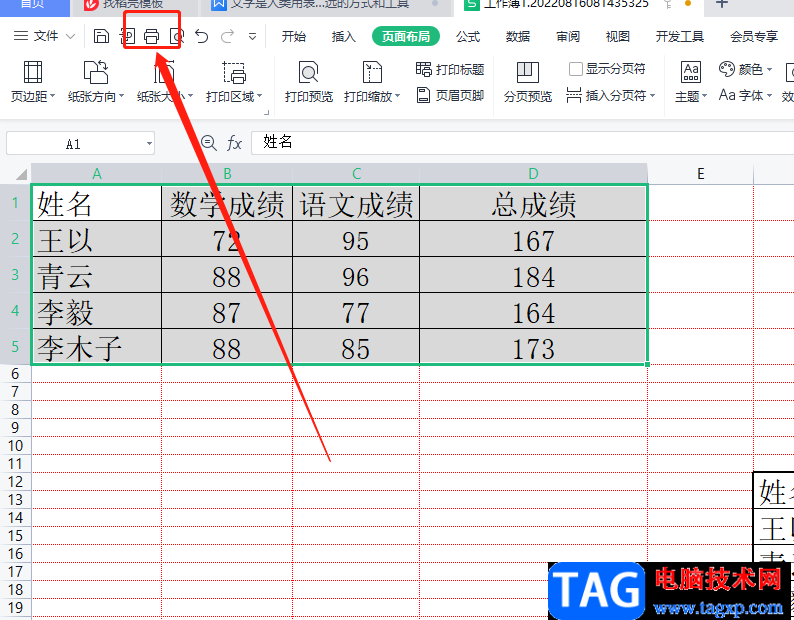794x620 pixels.
Task: Click the select-all corner triangle
Action: click(x=21, y=174)
